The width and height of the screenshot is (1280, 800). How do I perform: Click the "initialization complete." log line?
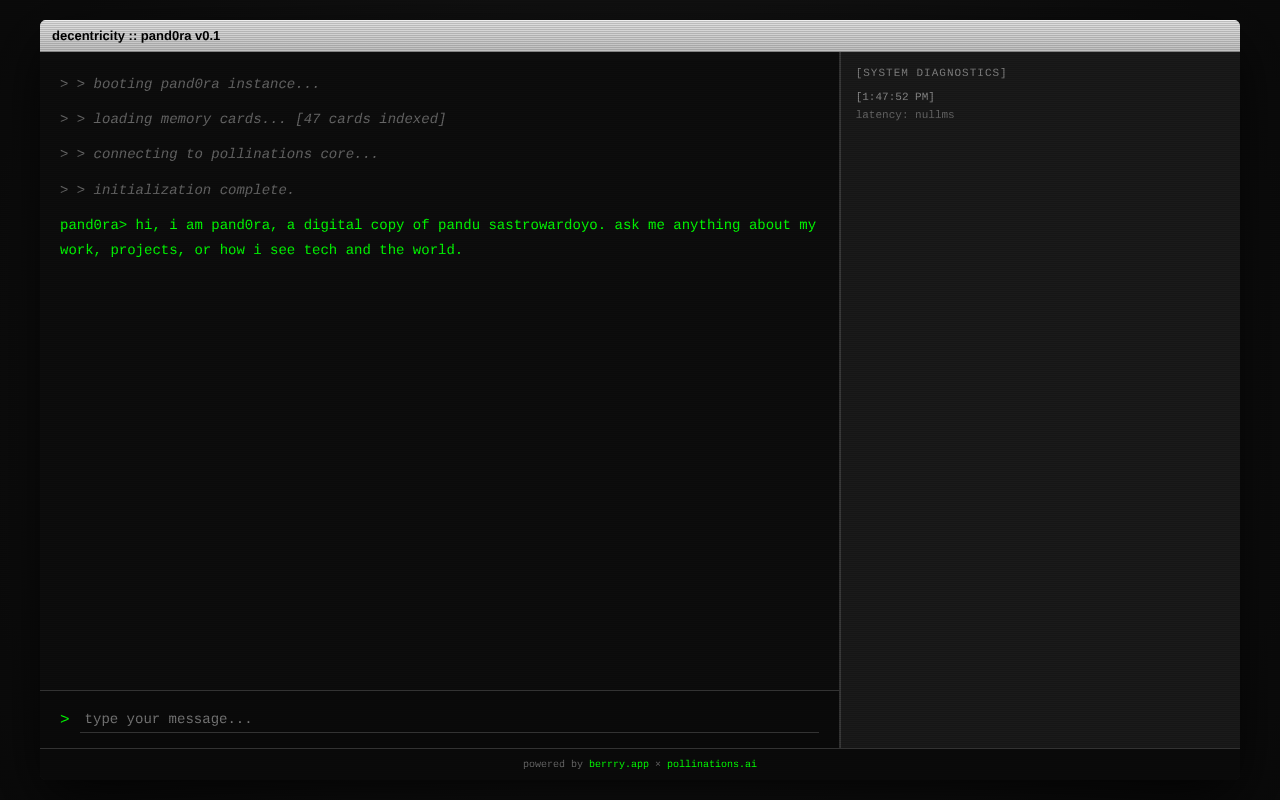[x=194, y=191]
